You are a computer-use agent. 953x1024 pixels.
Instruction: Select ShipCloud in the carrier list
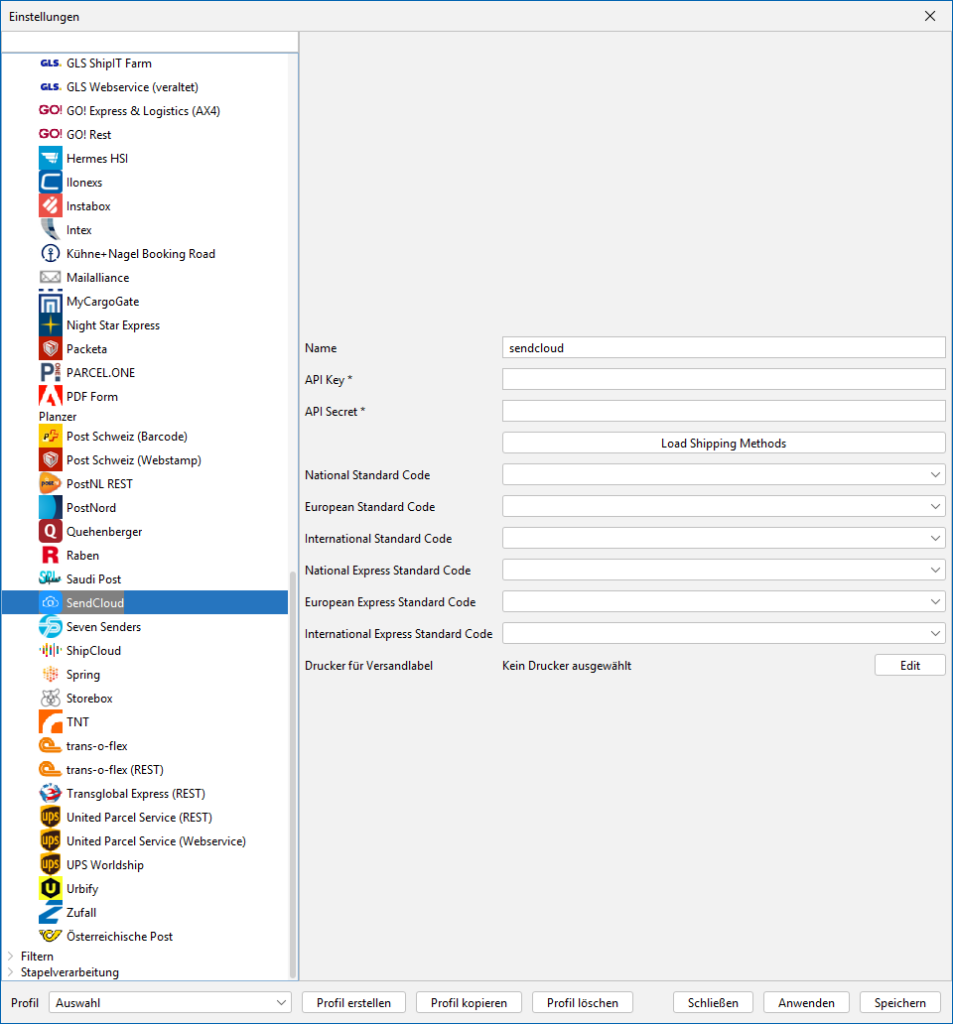[93, 650]
